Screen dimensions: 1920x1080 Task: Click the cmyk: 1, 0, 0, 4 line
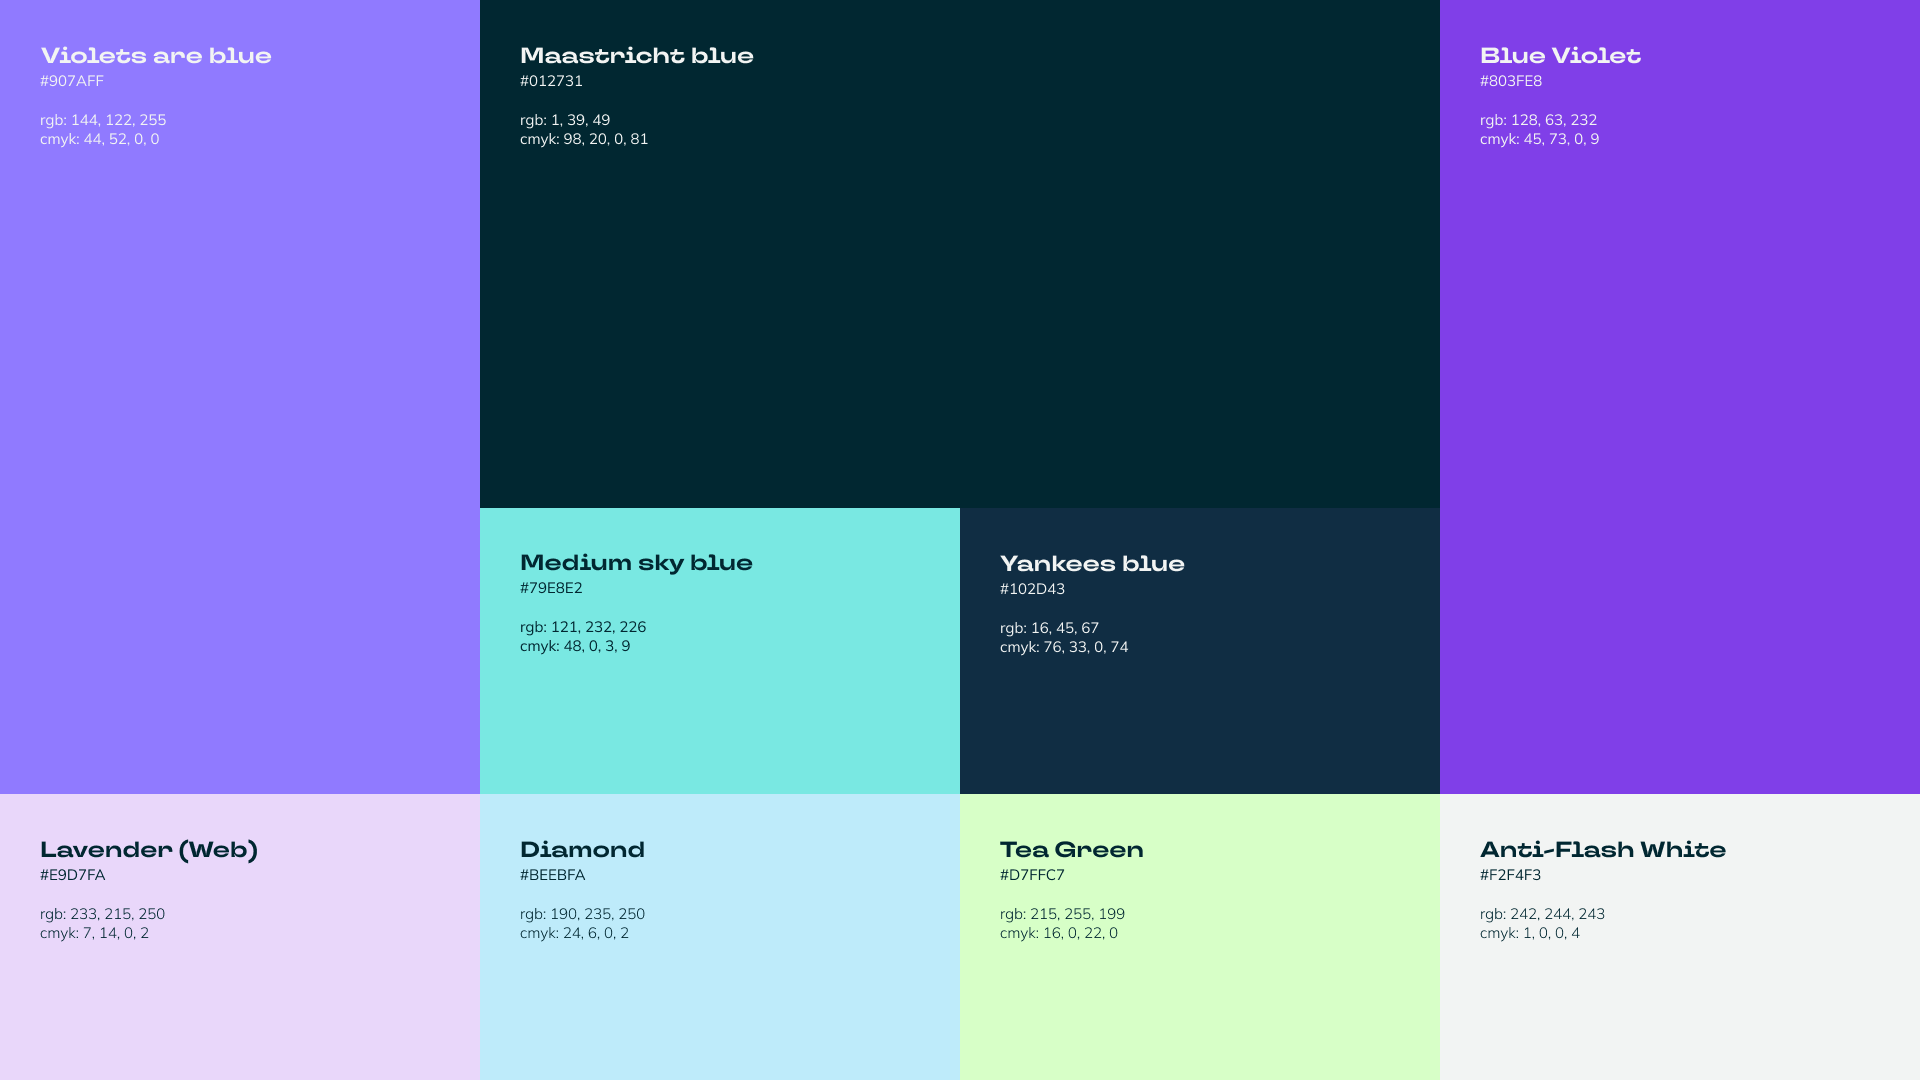point(1530,933)
